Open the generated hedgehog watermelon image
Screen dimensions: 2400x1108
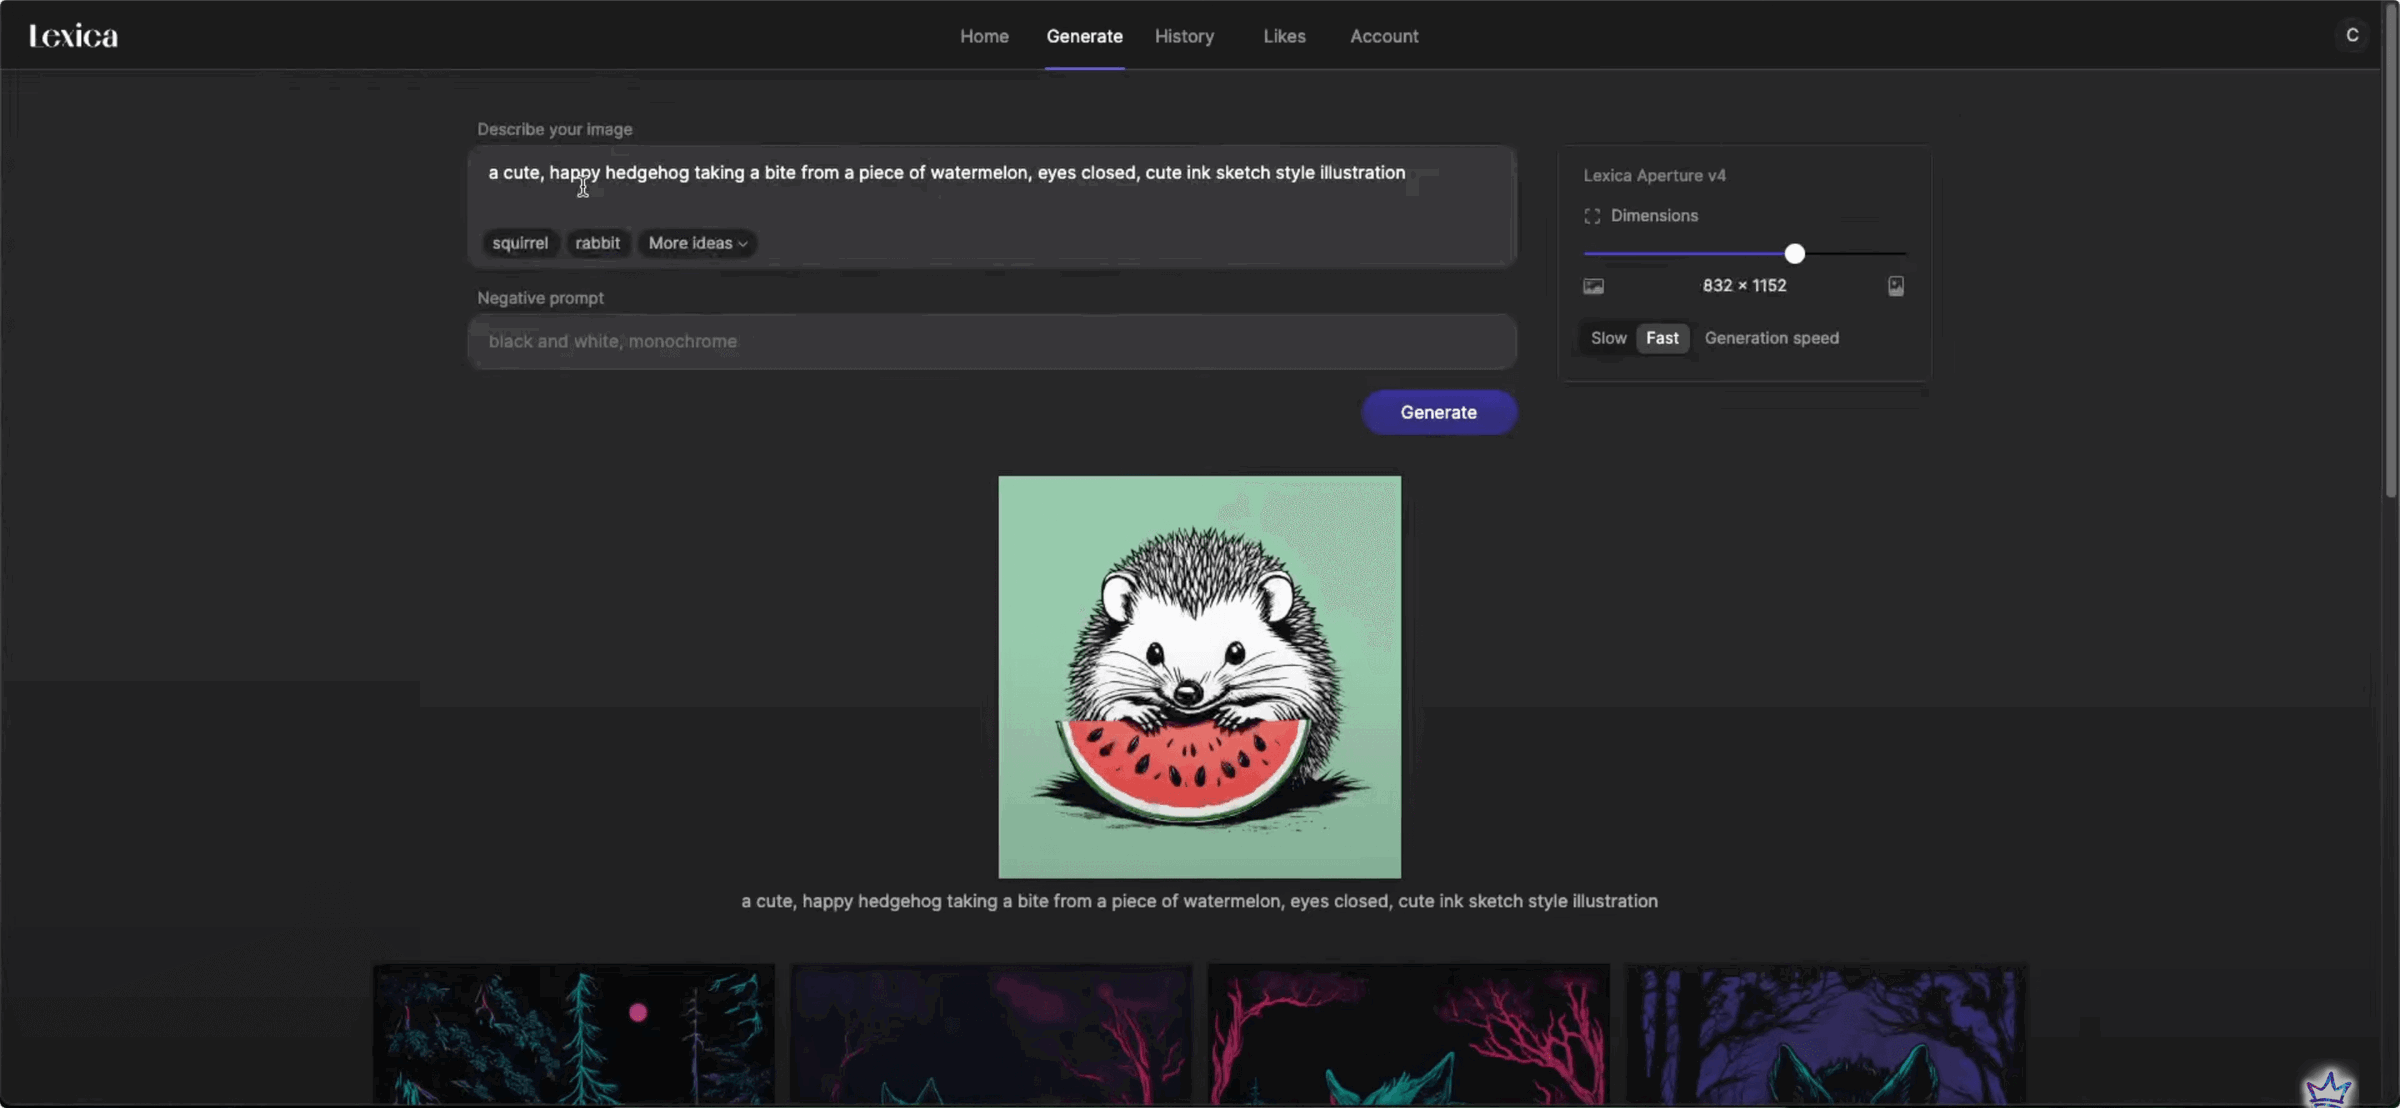[1199, 677]
